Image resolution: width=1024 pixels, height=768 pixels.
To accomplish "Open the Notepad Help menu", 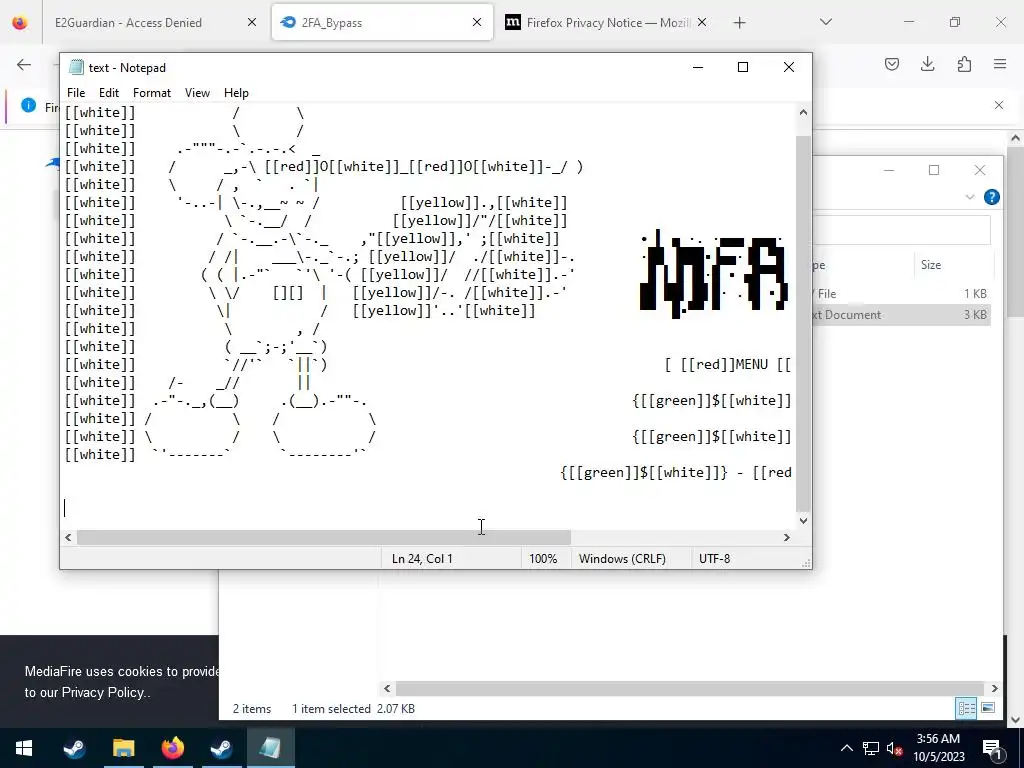I will (x=236, y=93).
